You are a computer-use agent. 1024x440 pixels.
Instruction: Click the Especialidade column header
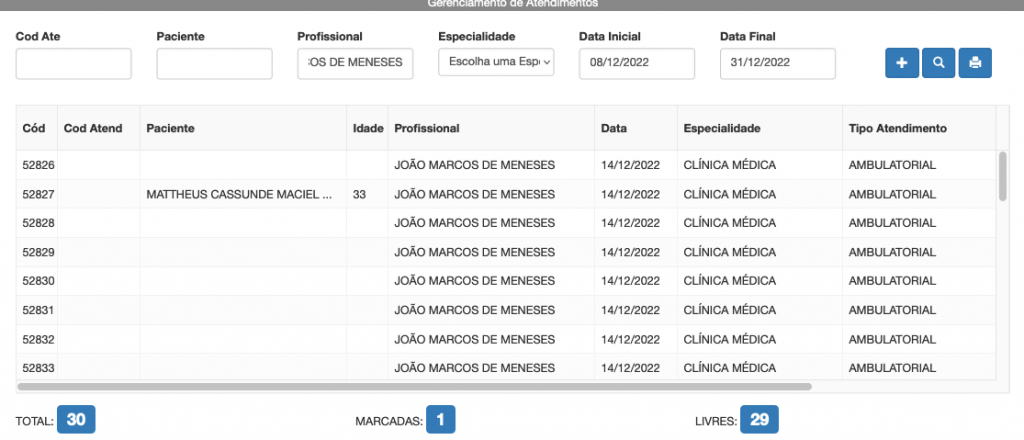(x=722, y=128)
